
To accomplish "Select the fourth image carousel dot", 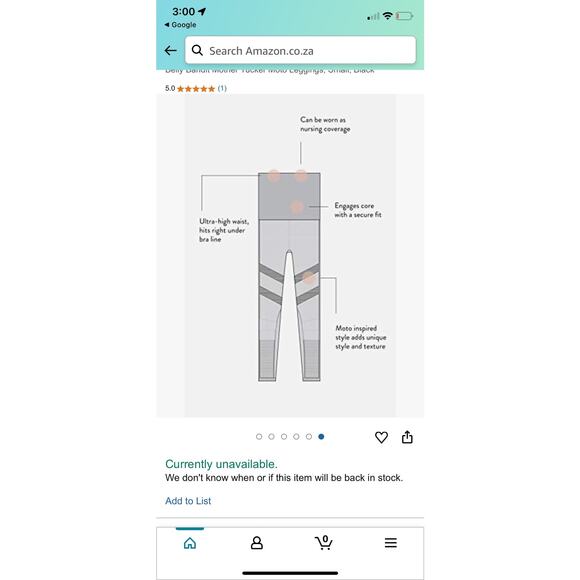I will tap(296, 437).
